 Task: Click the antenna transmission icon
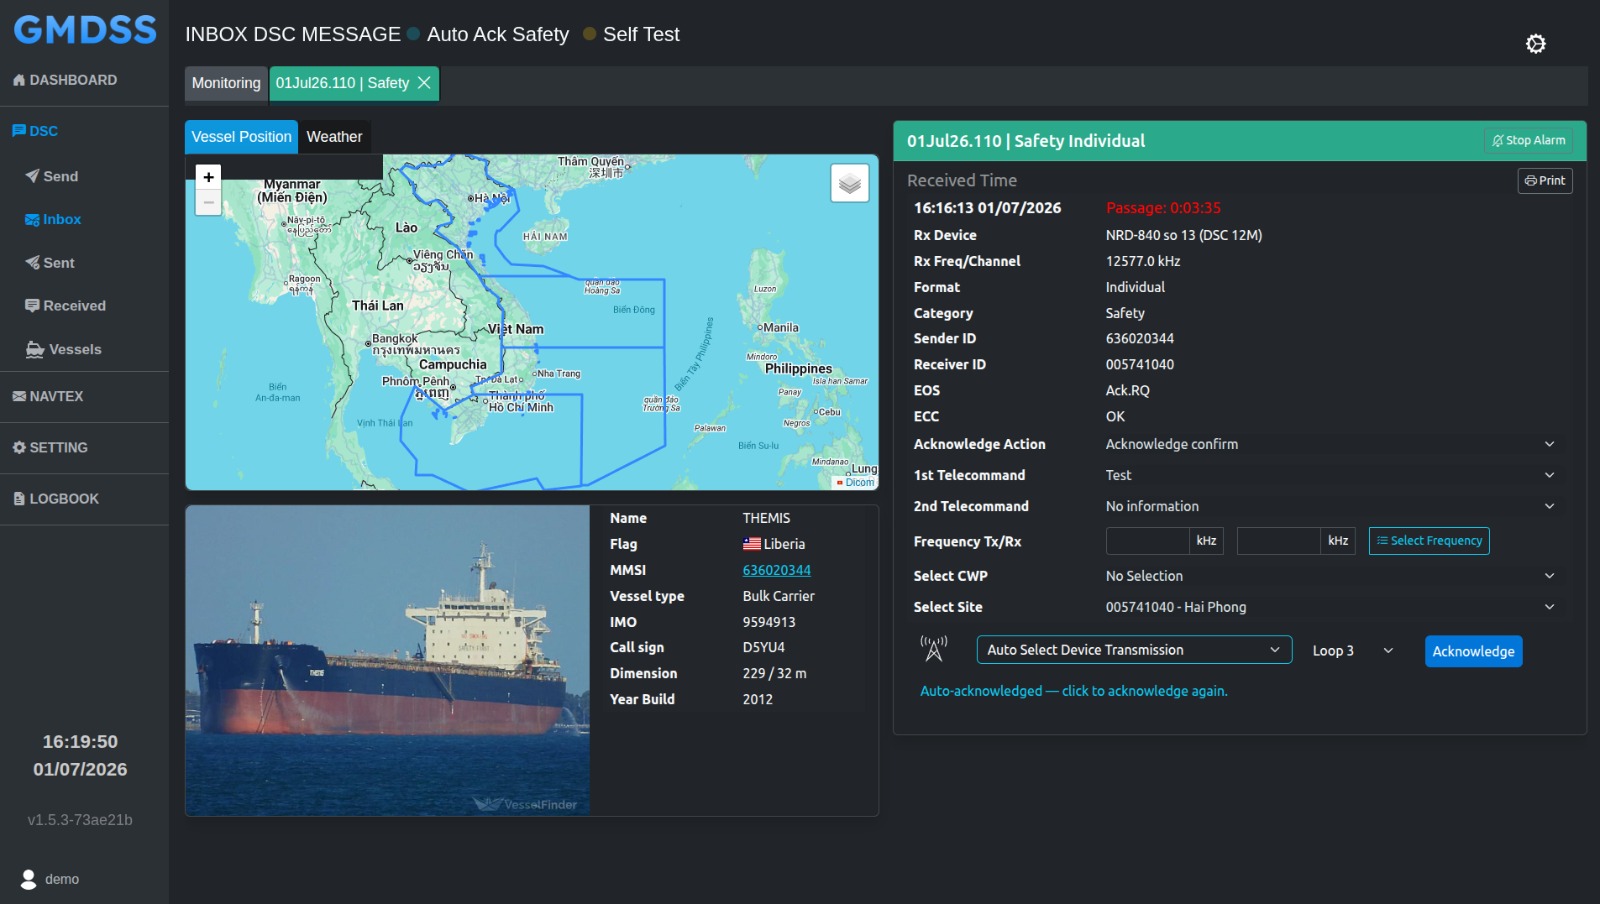(933, 649)
